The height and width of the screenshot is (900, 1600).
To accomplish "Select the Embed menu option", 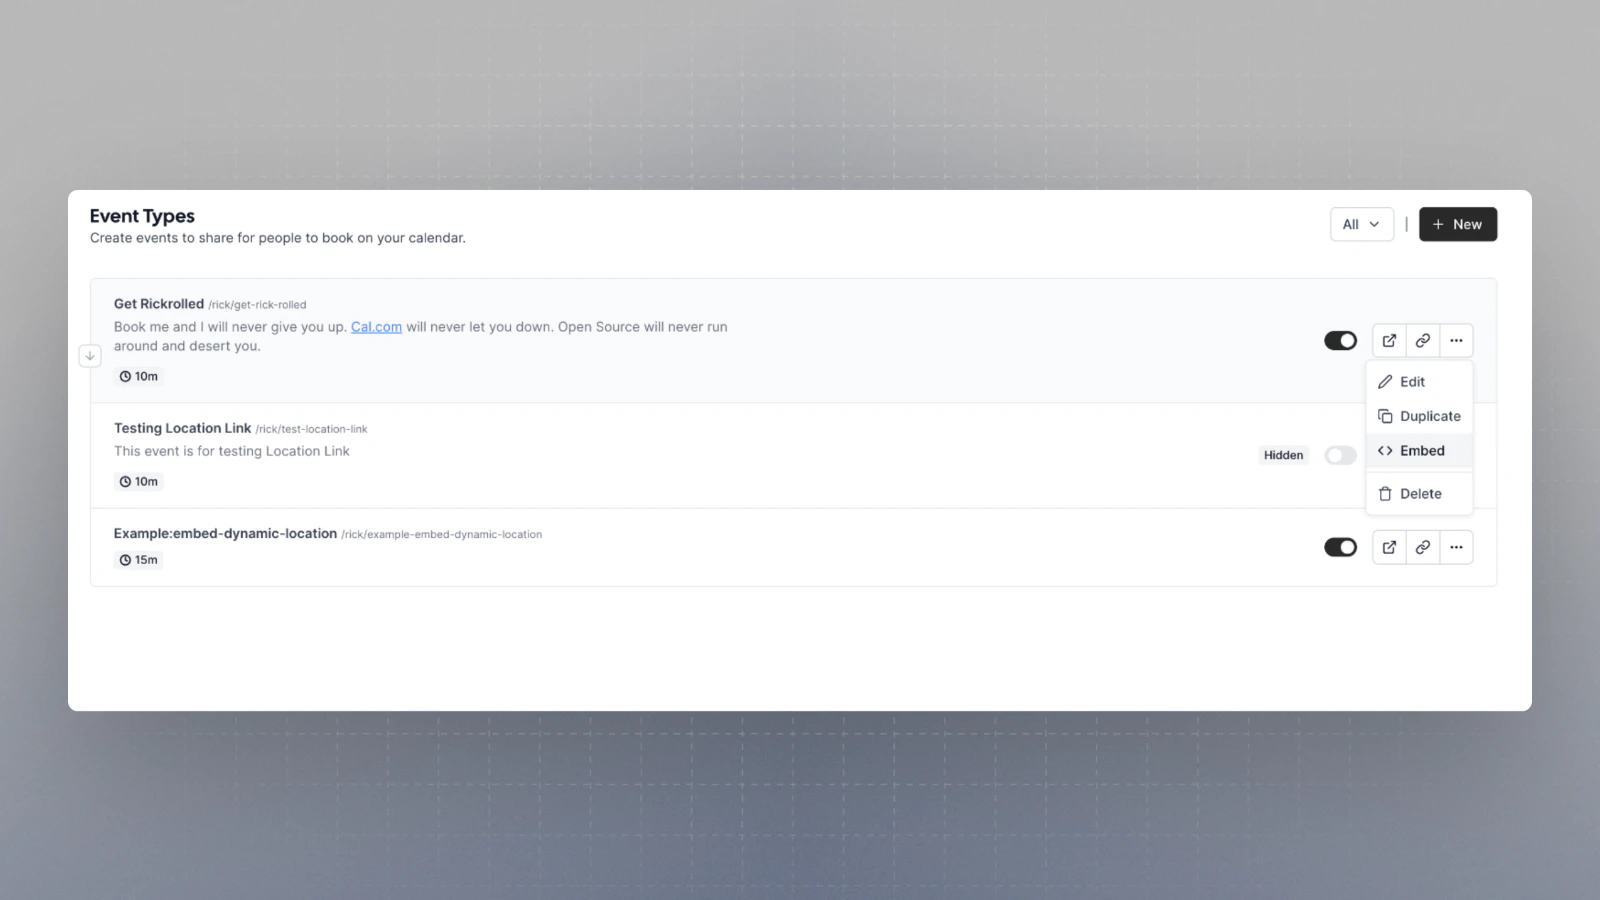I will pyautogui.click(x=1419, y=450).
